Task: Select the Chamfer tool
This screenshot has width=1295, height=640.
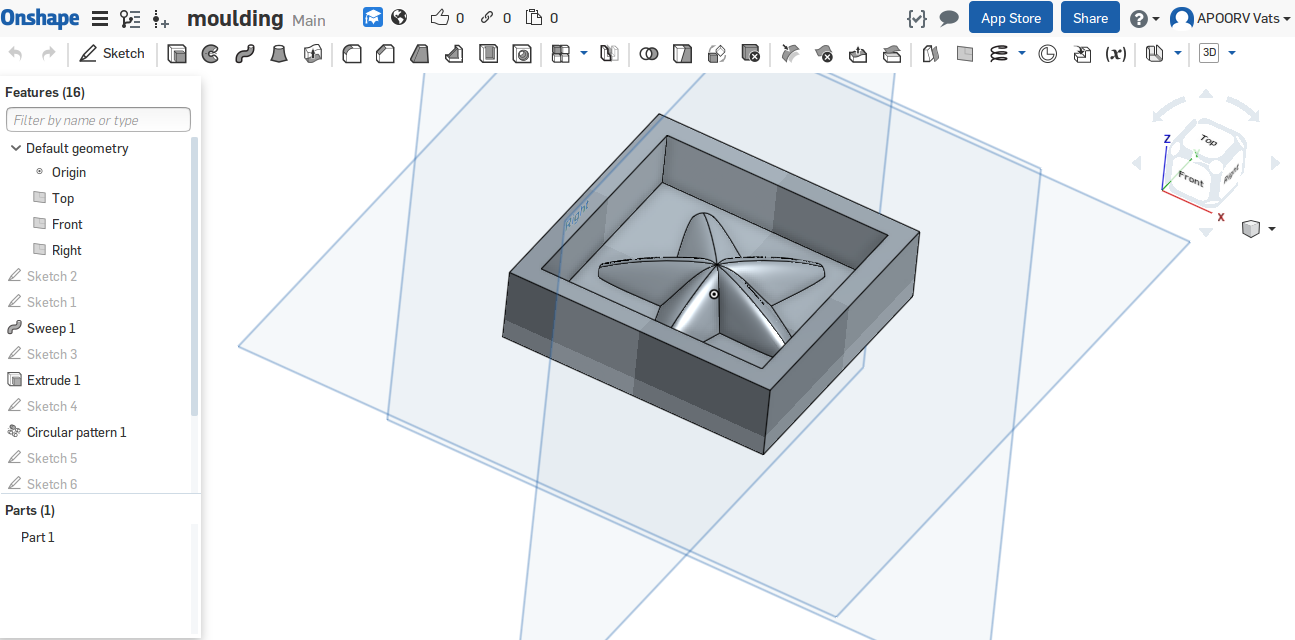Action: tap(385, 54)
